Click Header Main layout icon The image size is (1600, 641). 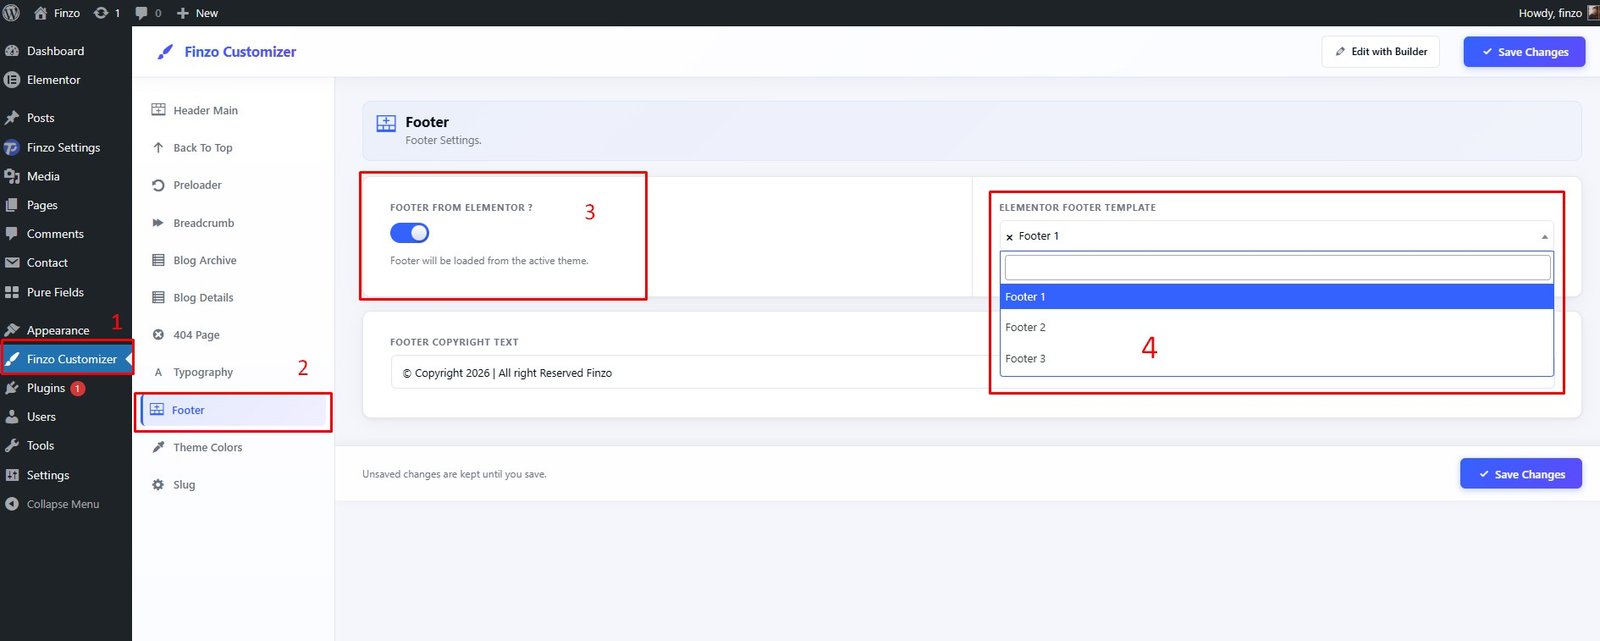(158, 110)
